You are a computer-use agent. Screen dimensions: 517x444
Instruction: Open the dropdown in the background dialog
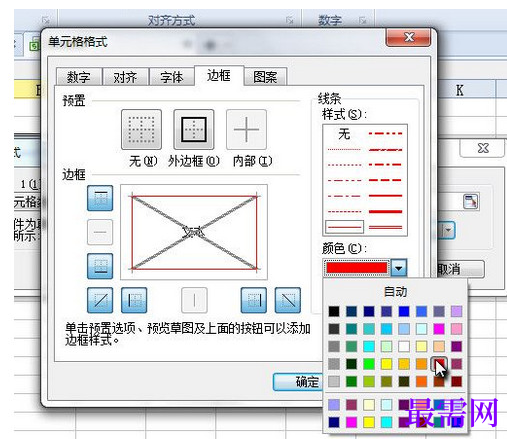(x=448, y=230)
